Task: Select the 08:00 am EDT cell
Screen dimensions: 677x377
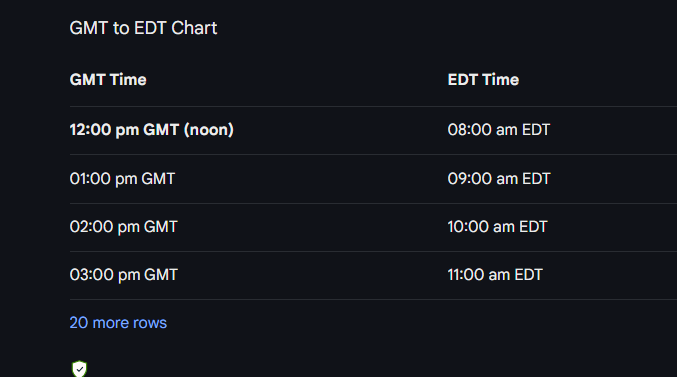Action: pyautogui.click(x=499, y=130)
